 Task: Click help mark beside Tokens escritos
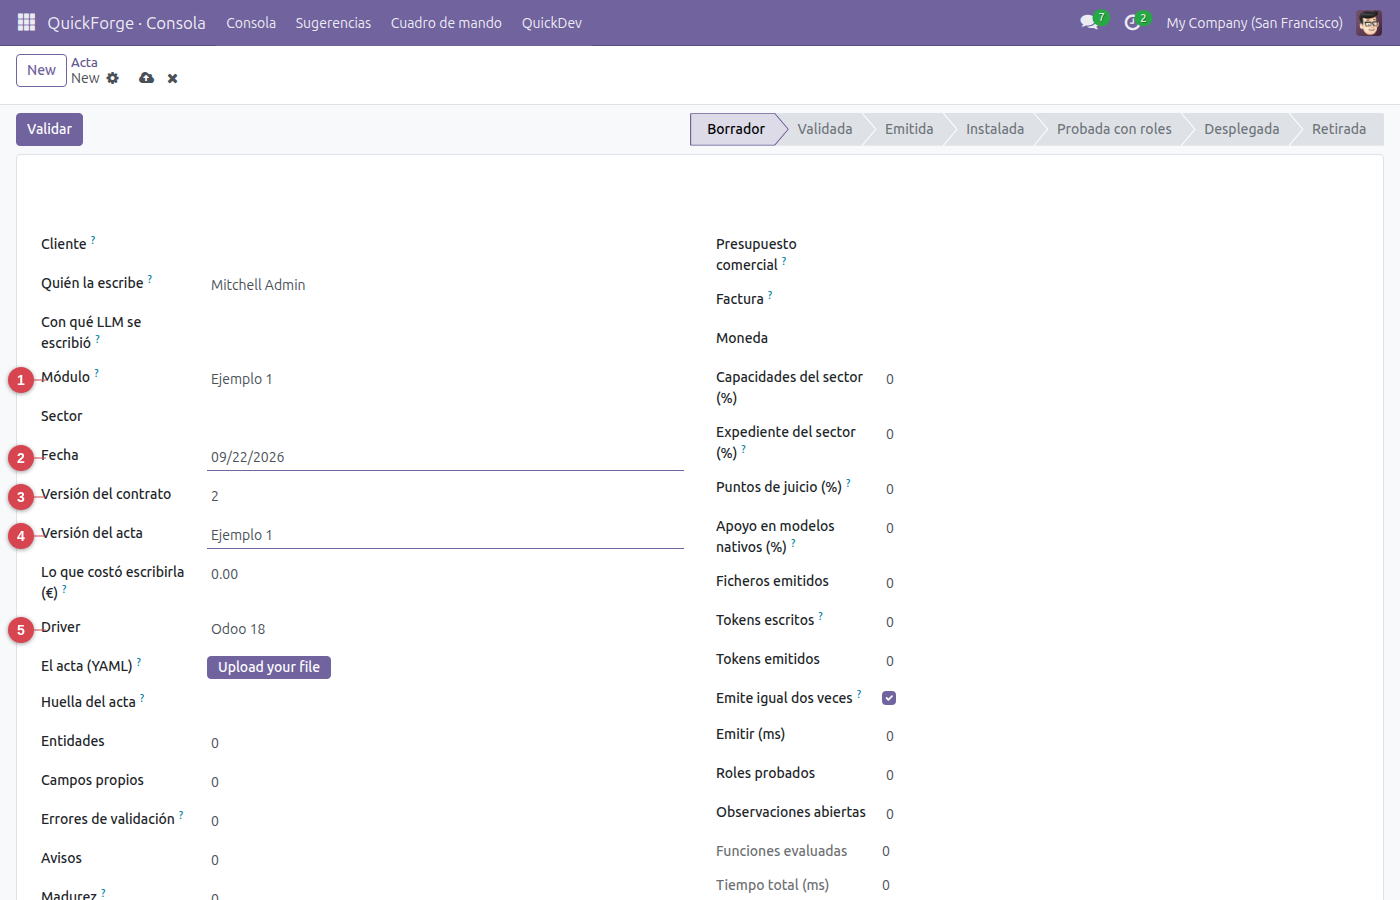[821, 616]
